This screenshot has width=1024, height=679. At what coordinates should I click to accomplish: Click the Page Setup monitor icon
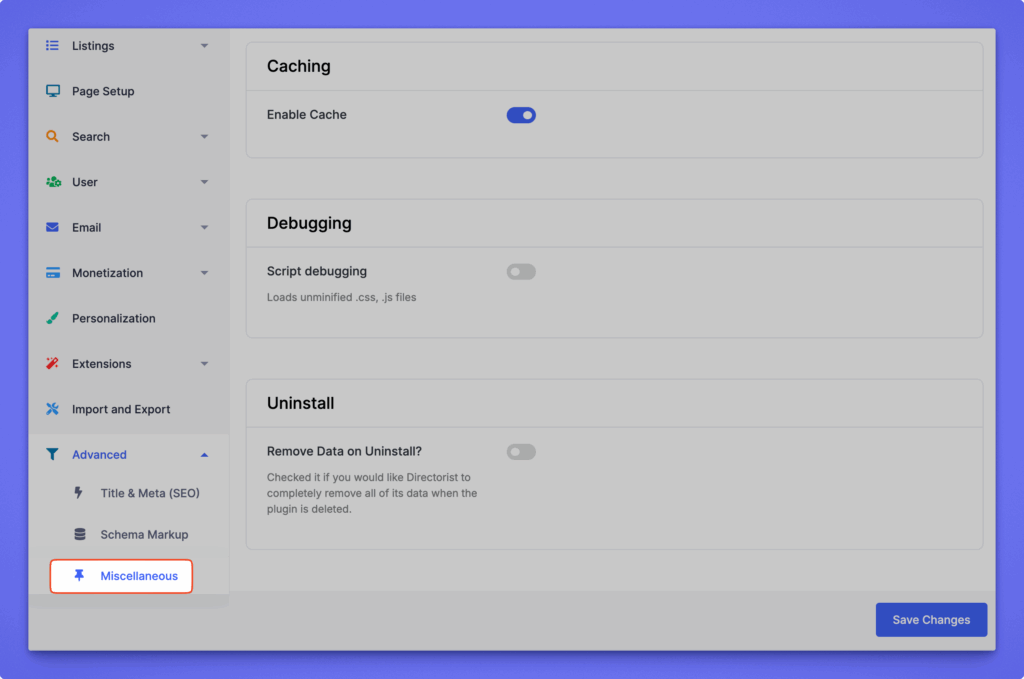click(53, 91)
